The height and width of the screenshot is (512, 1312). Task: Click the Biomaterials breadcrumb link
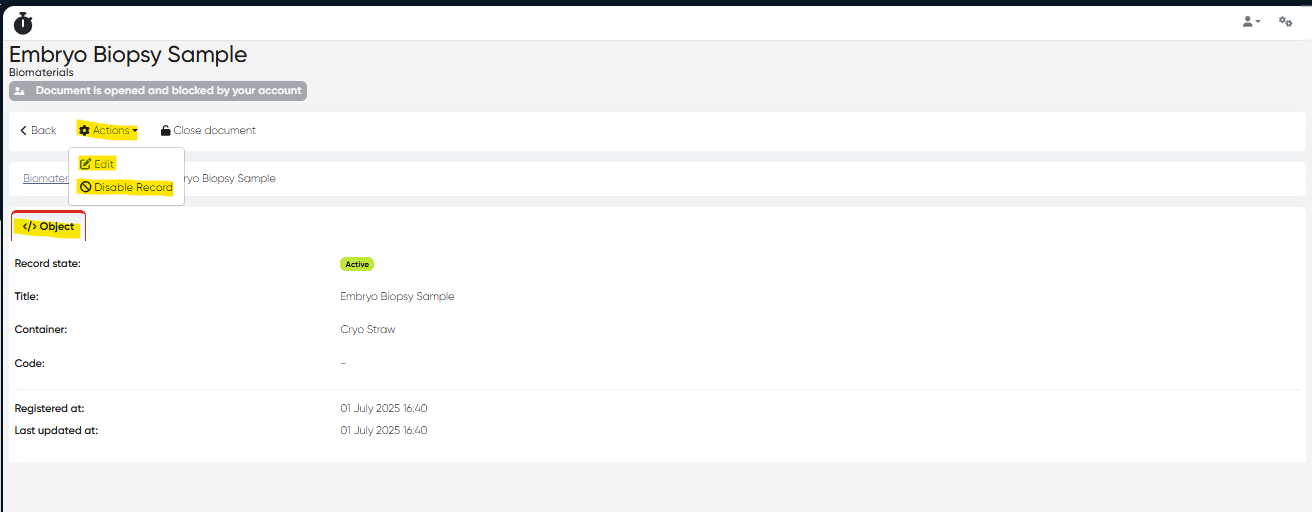coord(45,179)
